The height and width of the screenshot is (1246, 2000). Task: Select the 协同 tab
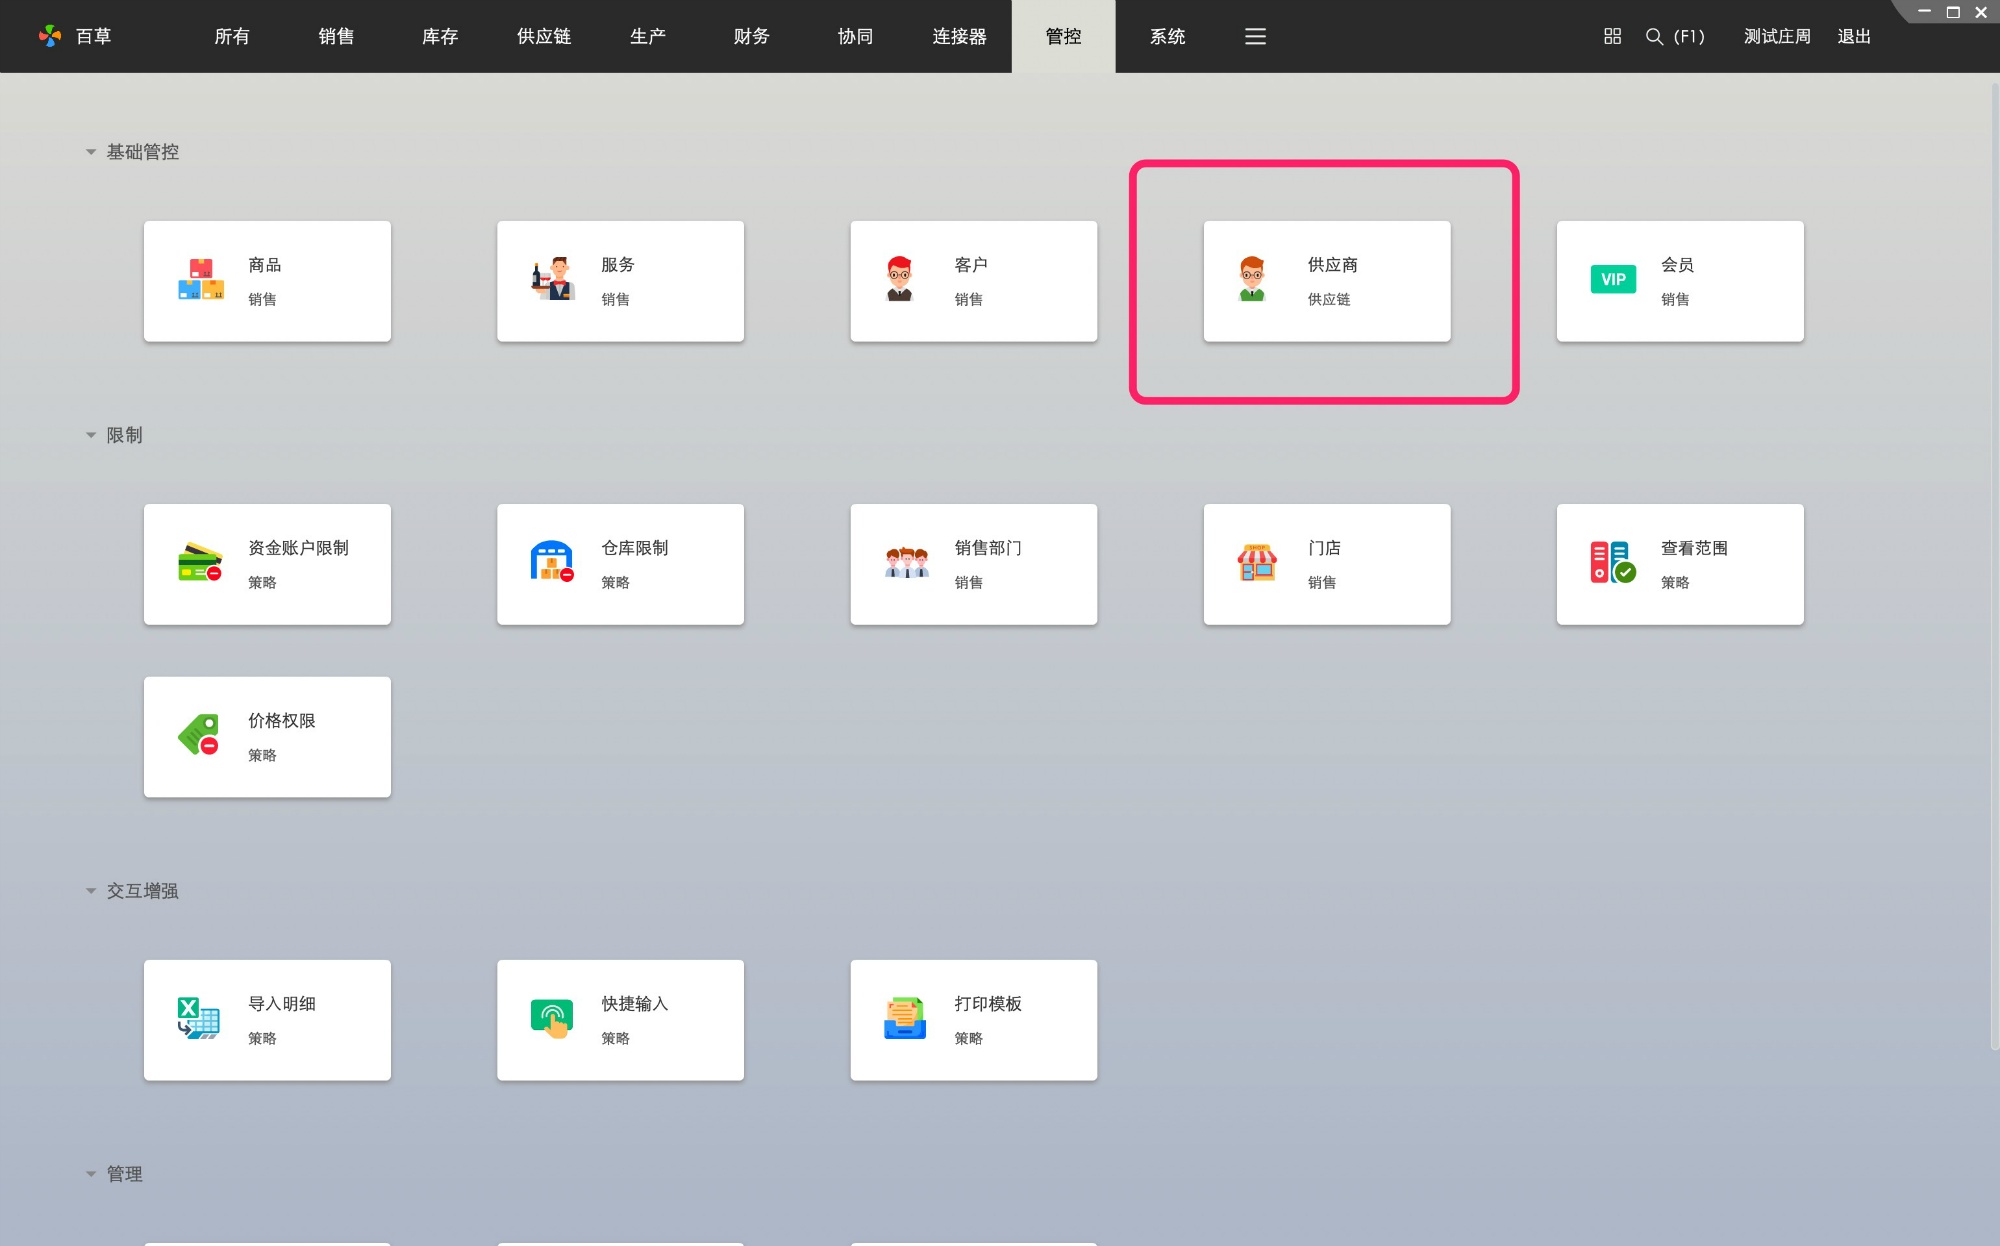point(856,36)
